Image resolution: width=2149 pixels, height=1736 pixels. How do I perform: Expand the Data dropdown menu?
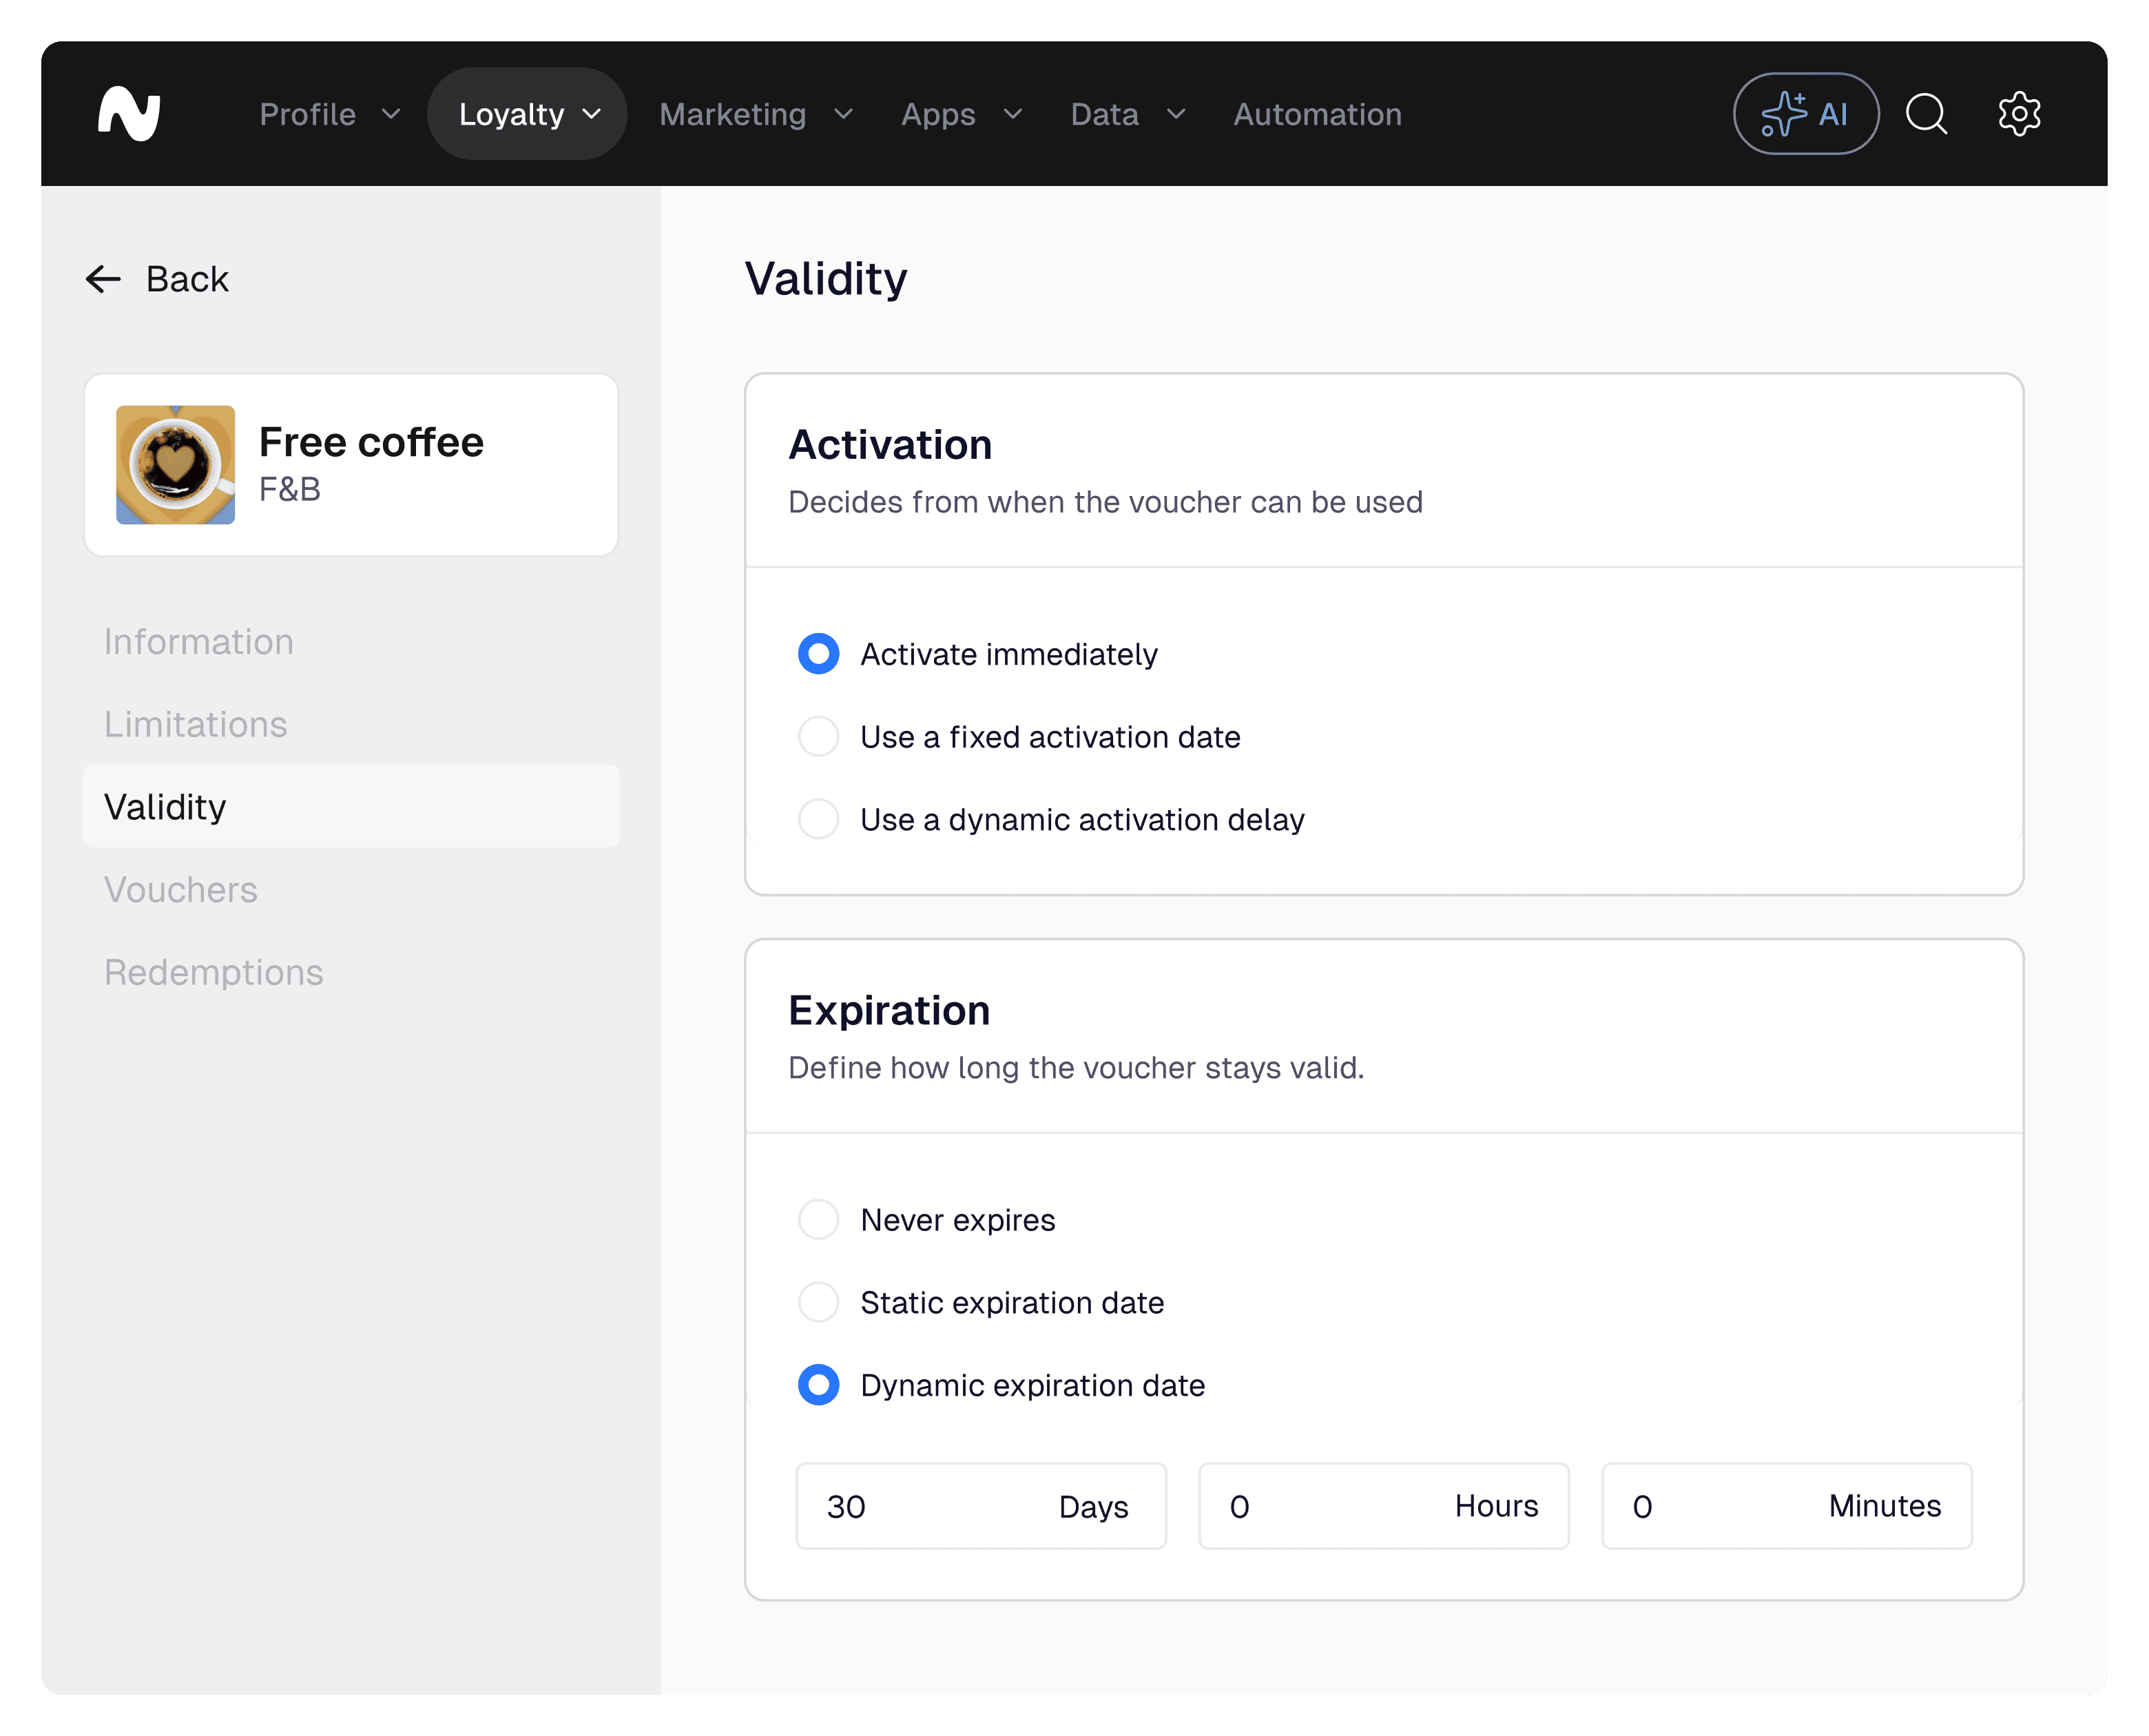(x=1127, y=114)
